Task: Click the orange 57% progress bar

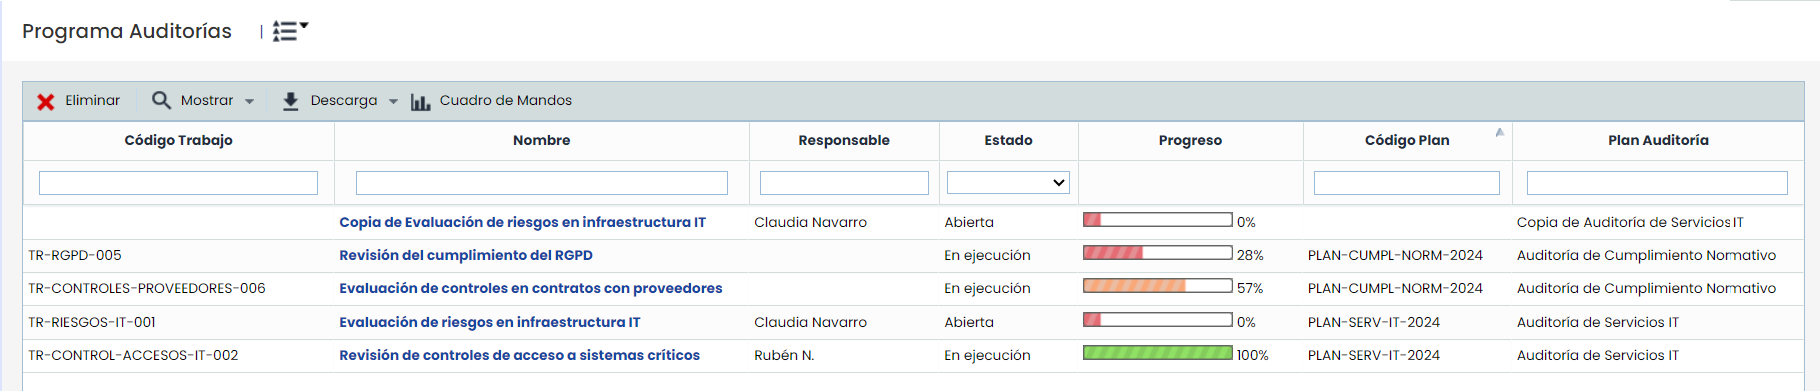Action: [x=1158, y=286]
